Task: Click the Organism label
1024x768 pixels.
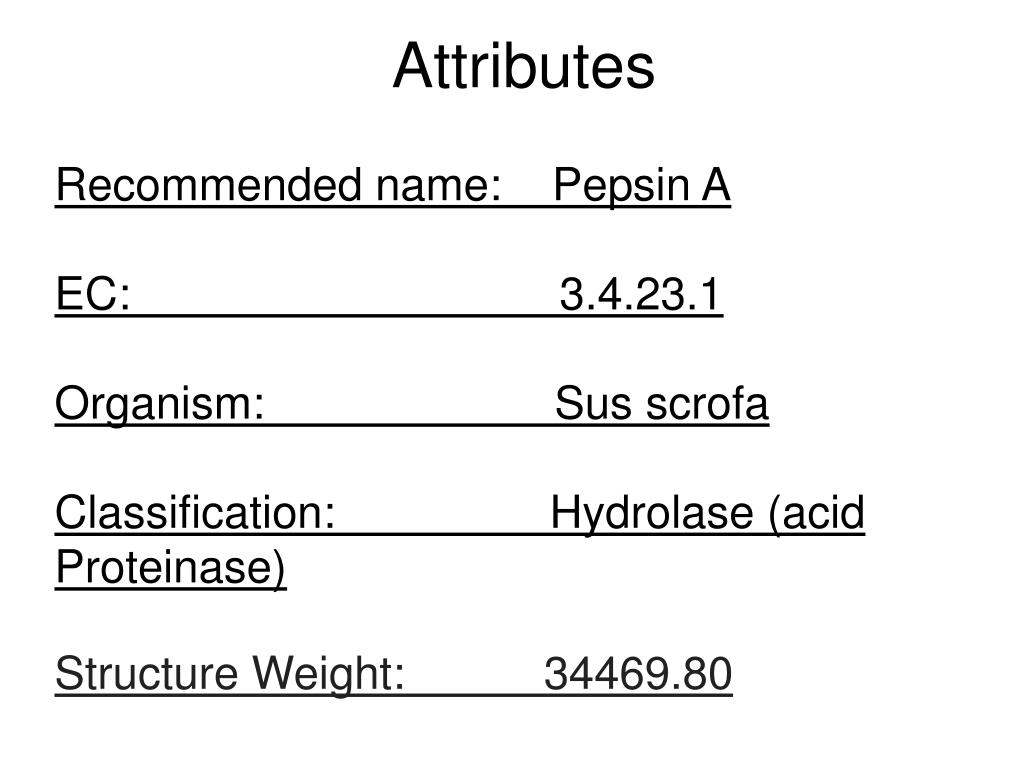Action: [160, 405]
